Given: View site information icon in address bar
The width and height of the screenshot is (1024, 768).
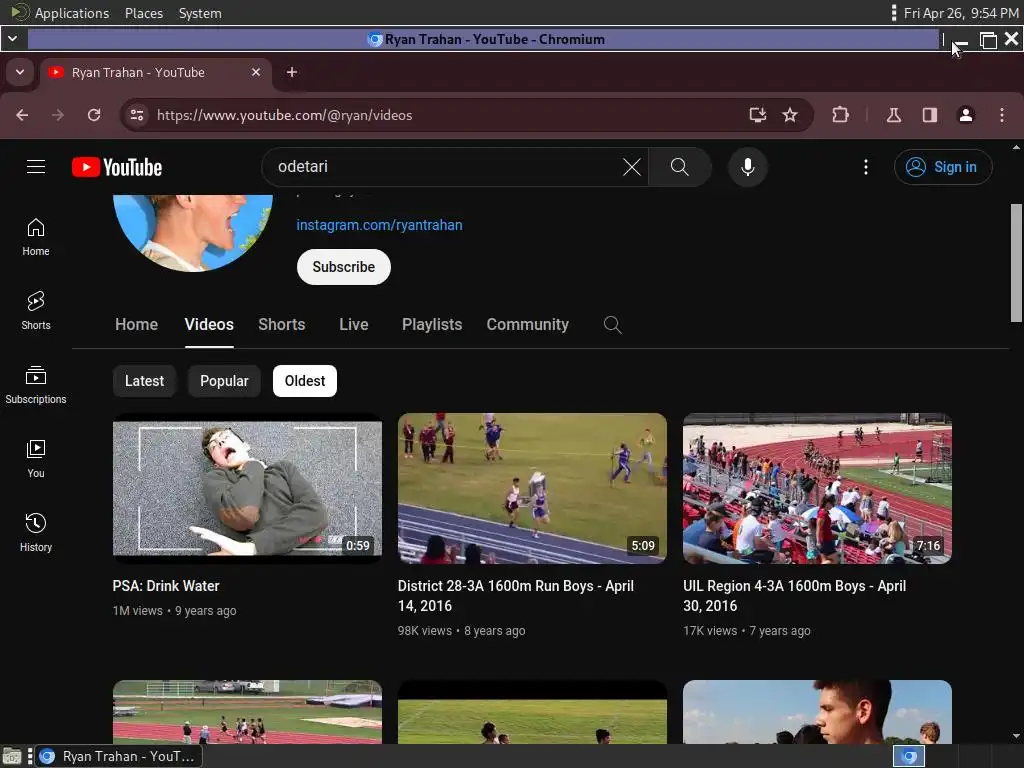Looking at the screenshot, I should coord(136,116).
